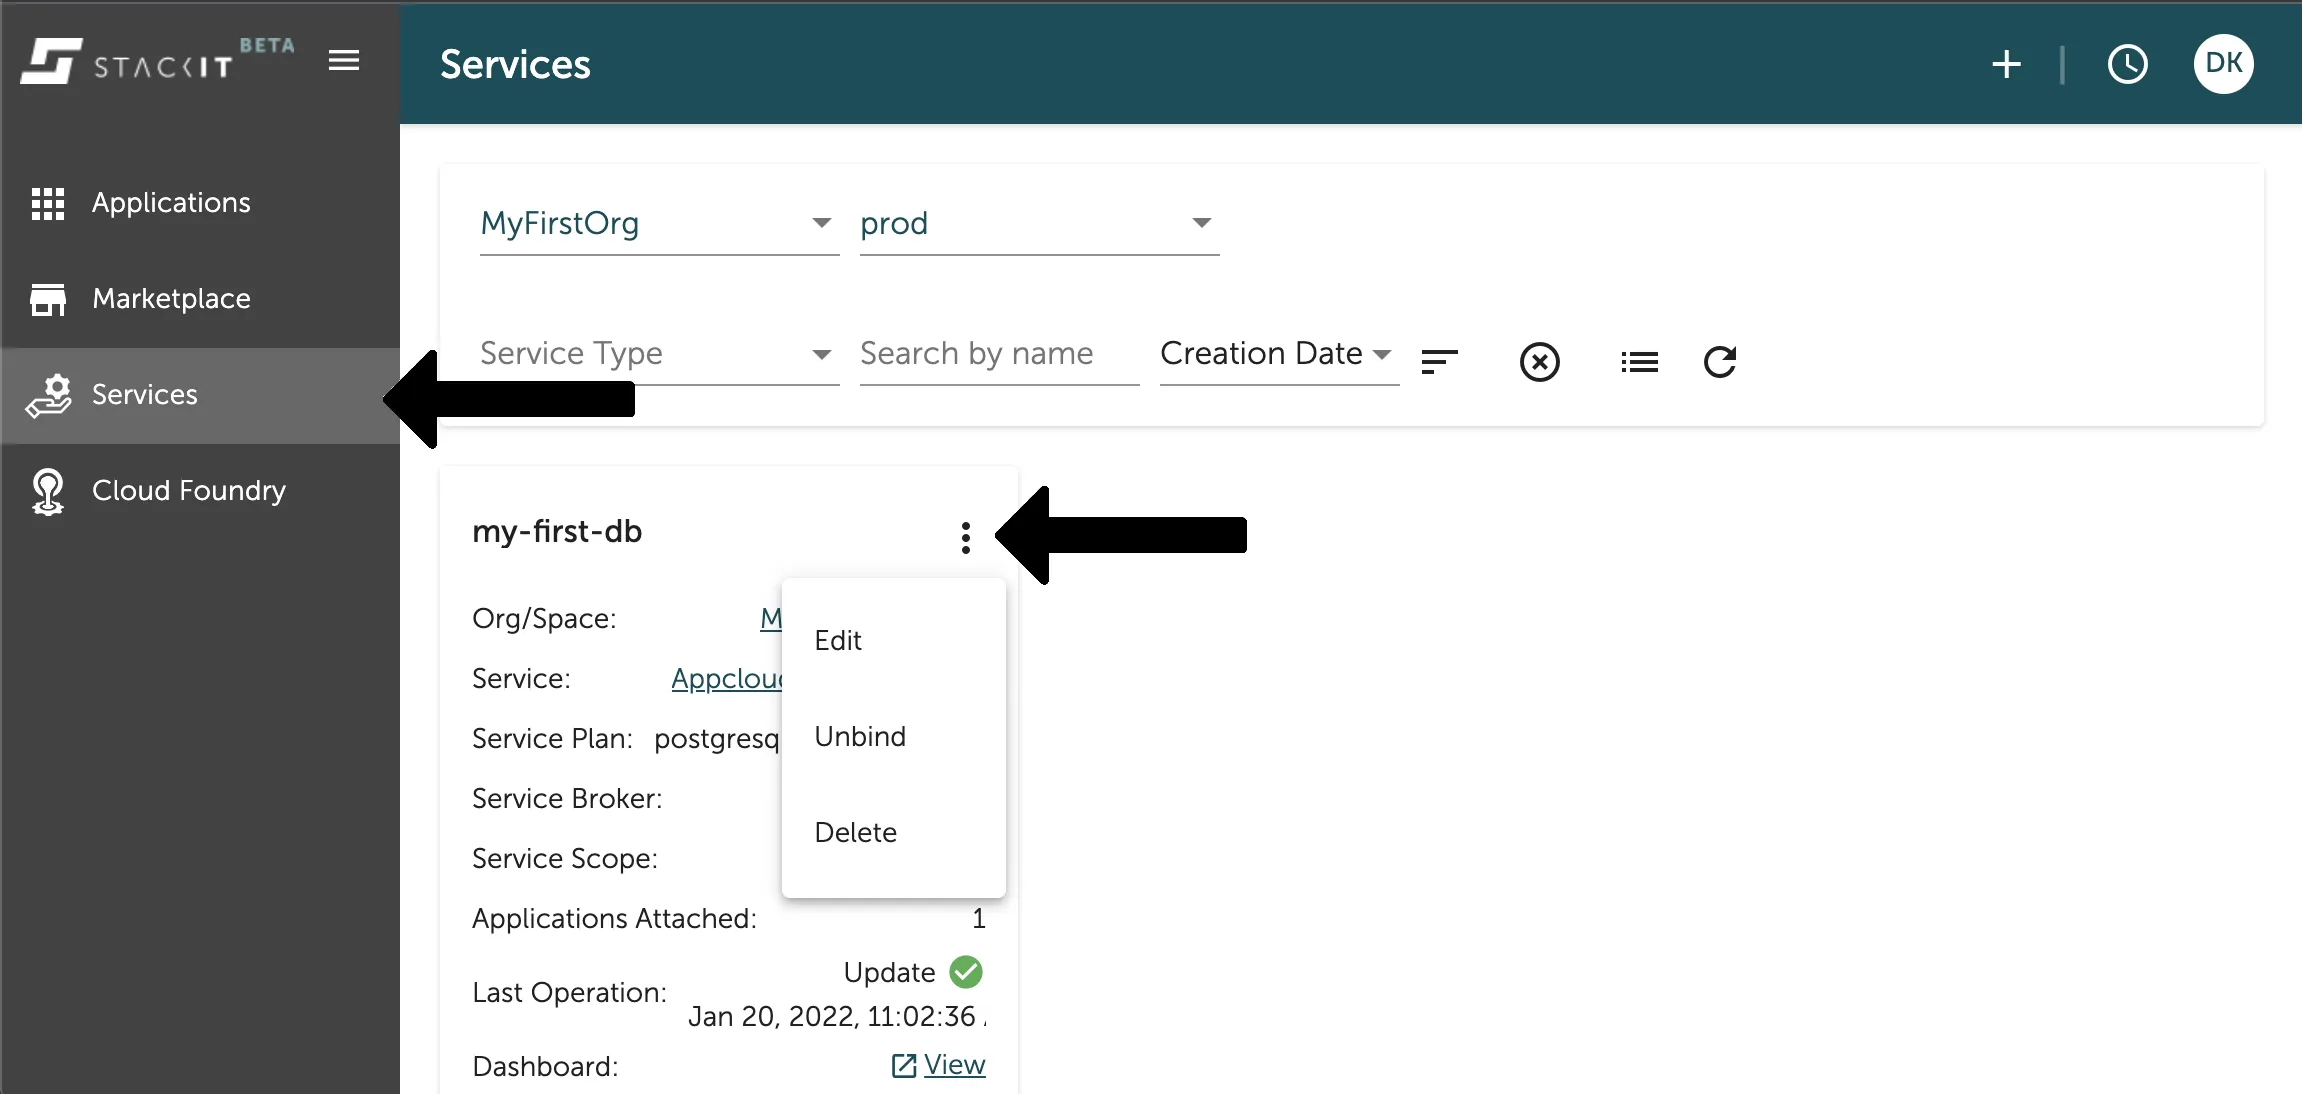Switch to list view using list icon
Viewport: 2302px width, 1094px height.
click(1638, 361)
